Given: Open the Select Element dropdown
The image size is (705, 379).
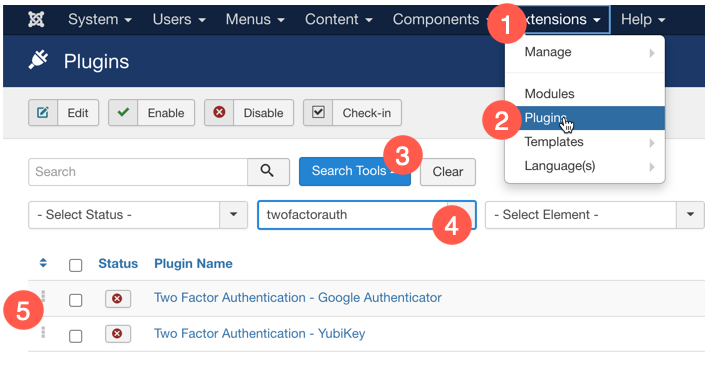Looking at the screenshot, I should [594, 215].
